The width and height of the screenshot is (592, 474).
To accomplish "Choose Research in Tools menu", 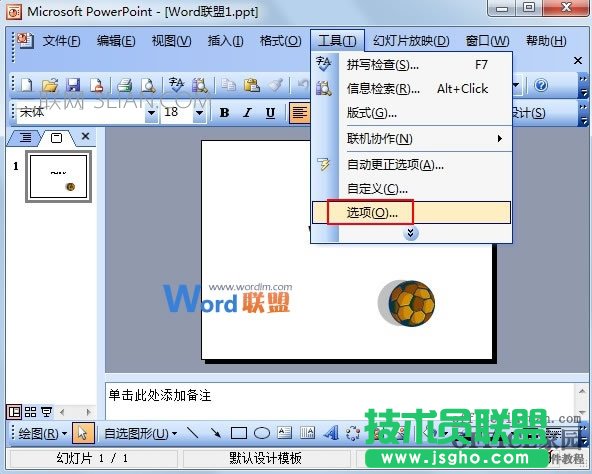I will point(411,89).
